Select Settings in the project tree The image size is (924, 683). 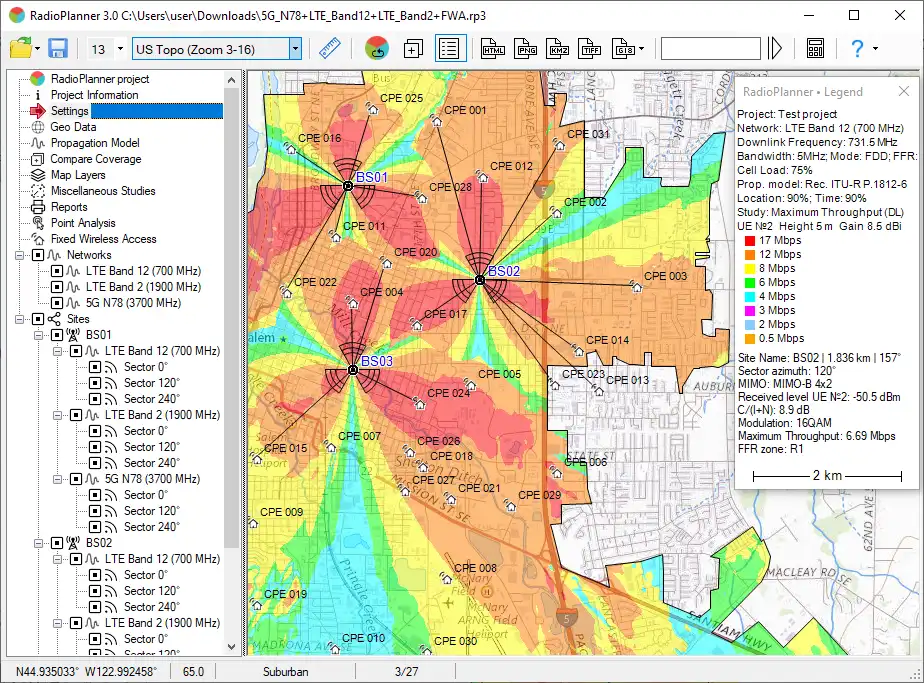(70, 111)
